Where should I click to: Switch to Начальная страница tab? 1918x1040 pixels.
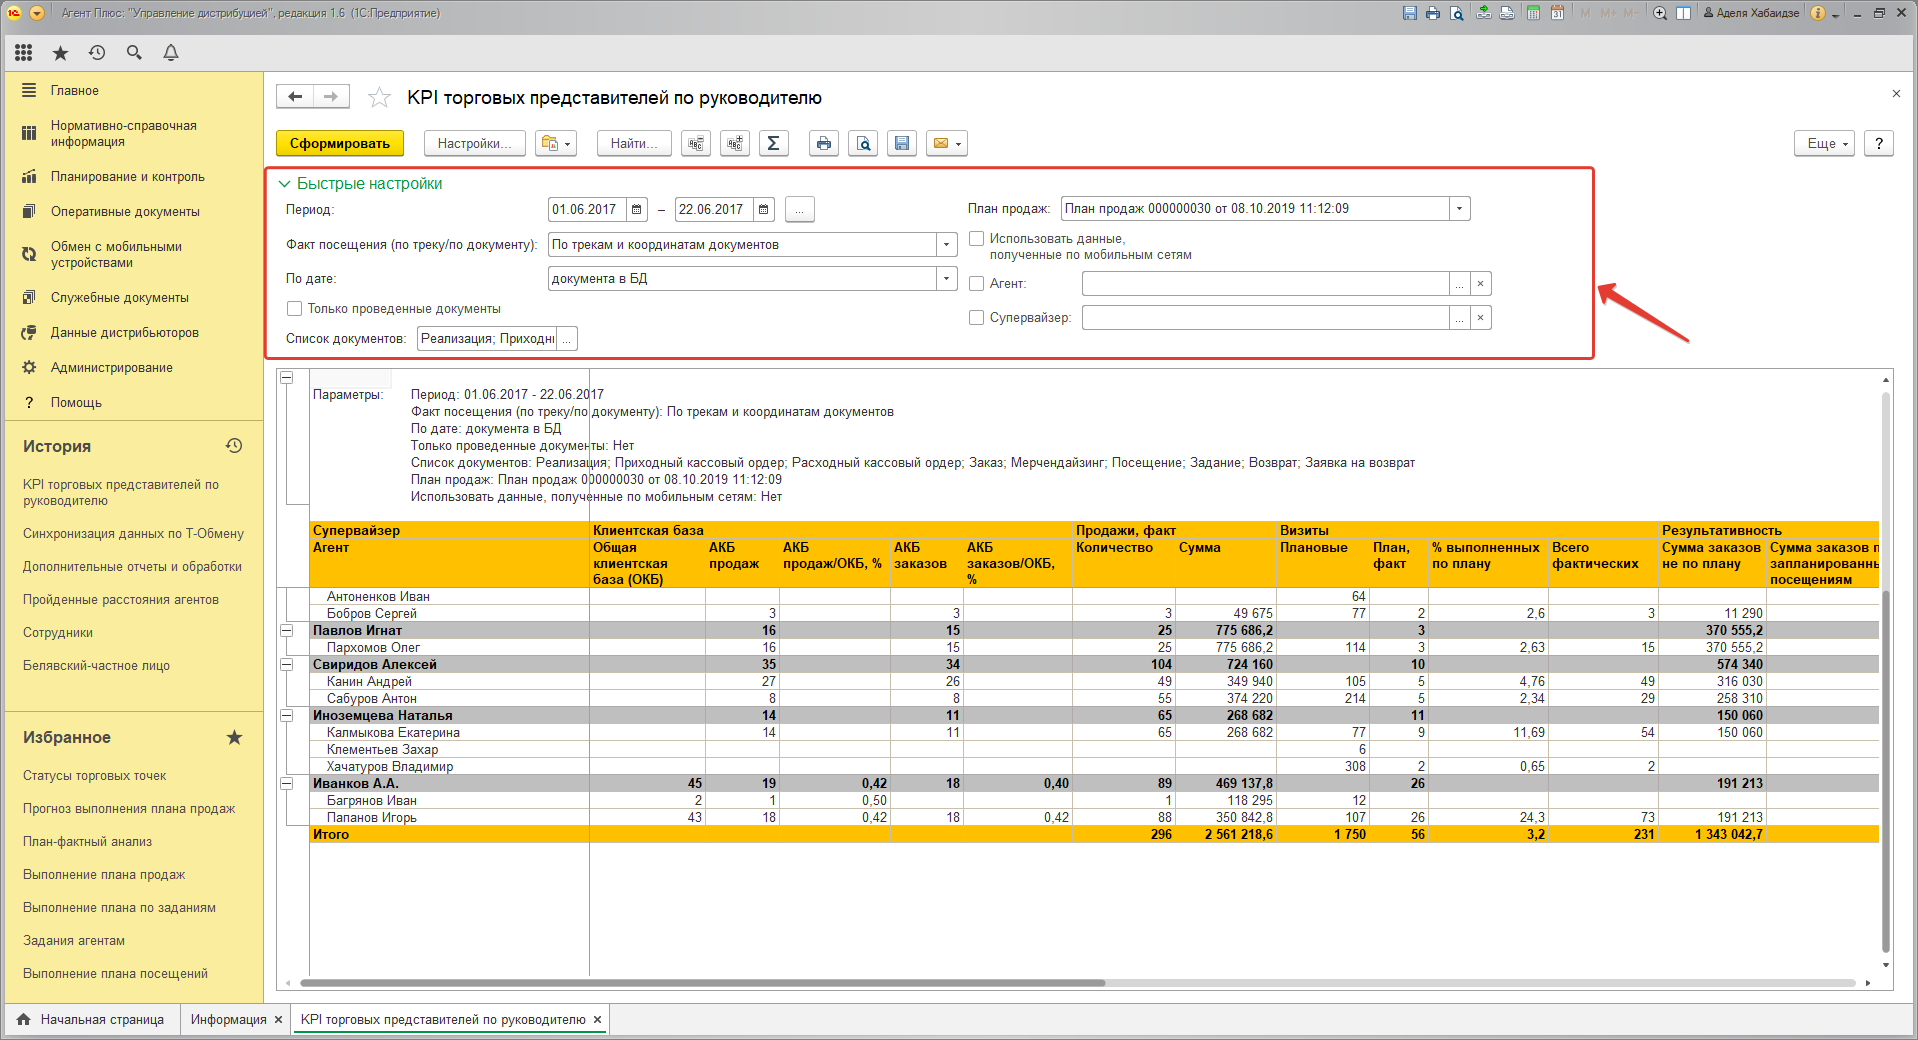tap(90, 1019)
